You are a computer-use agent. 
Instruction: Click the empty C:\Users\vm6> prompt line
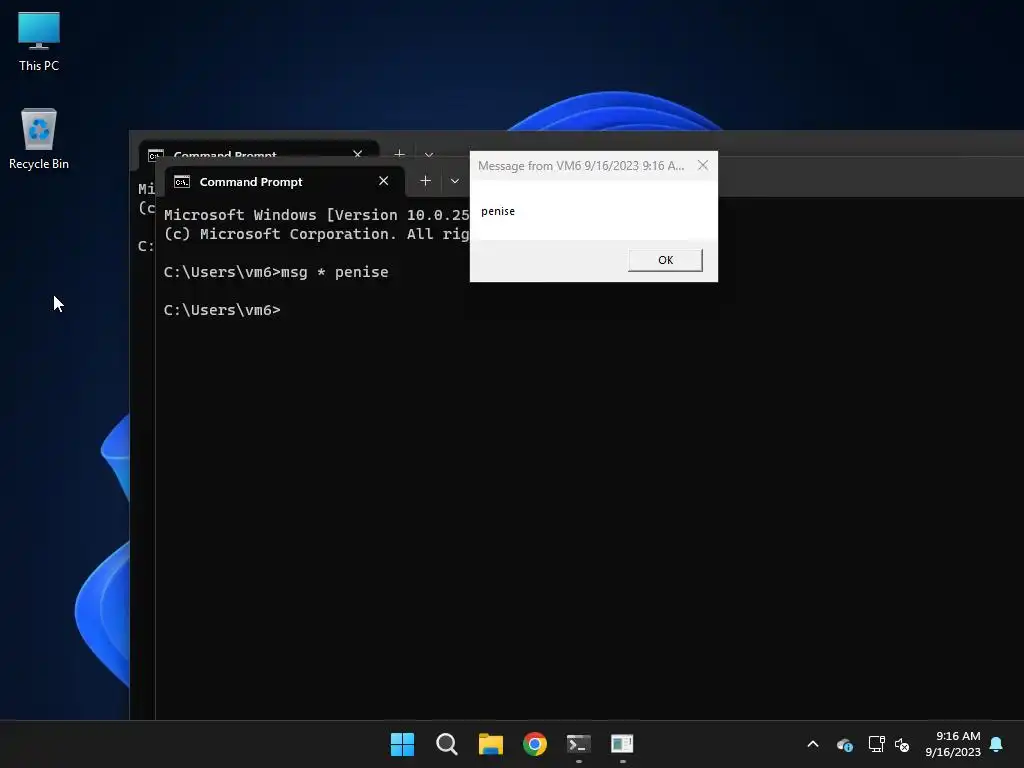222,310
